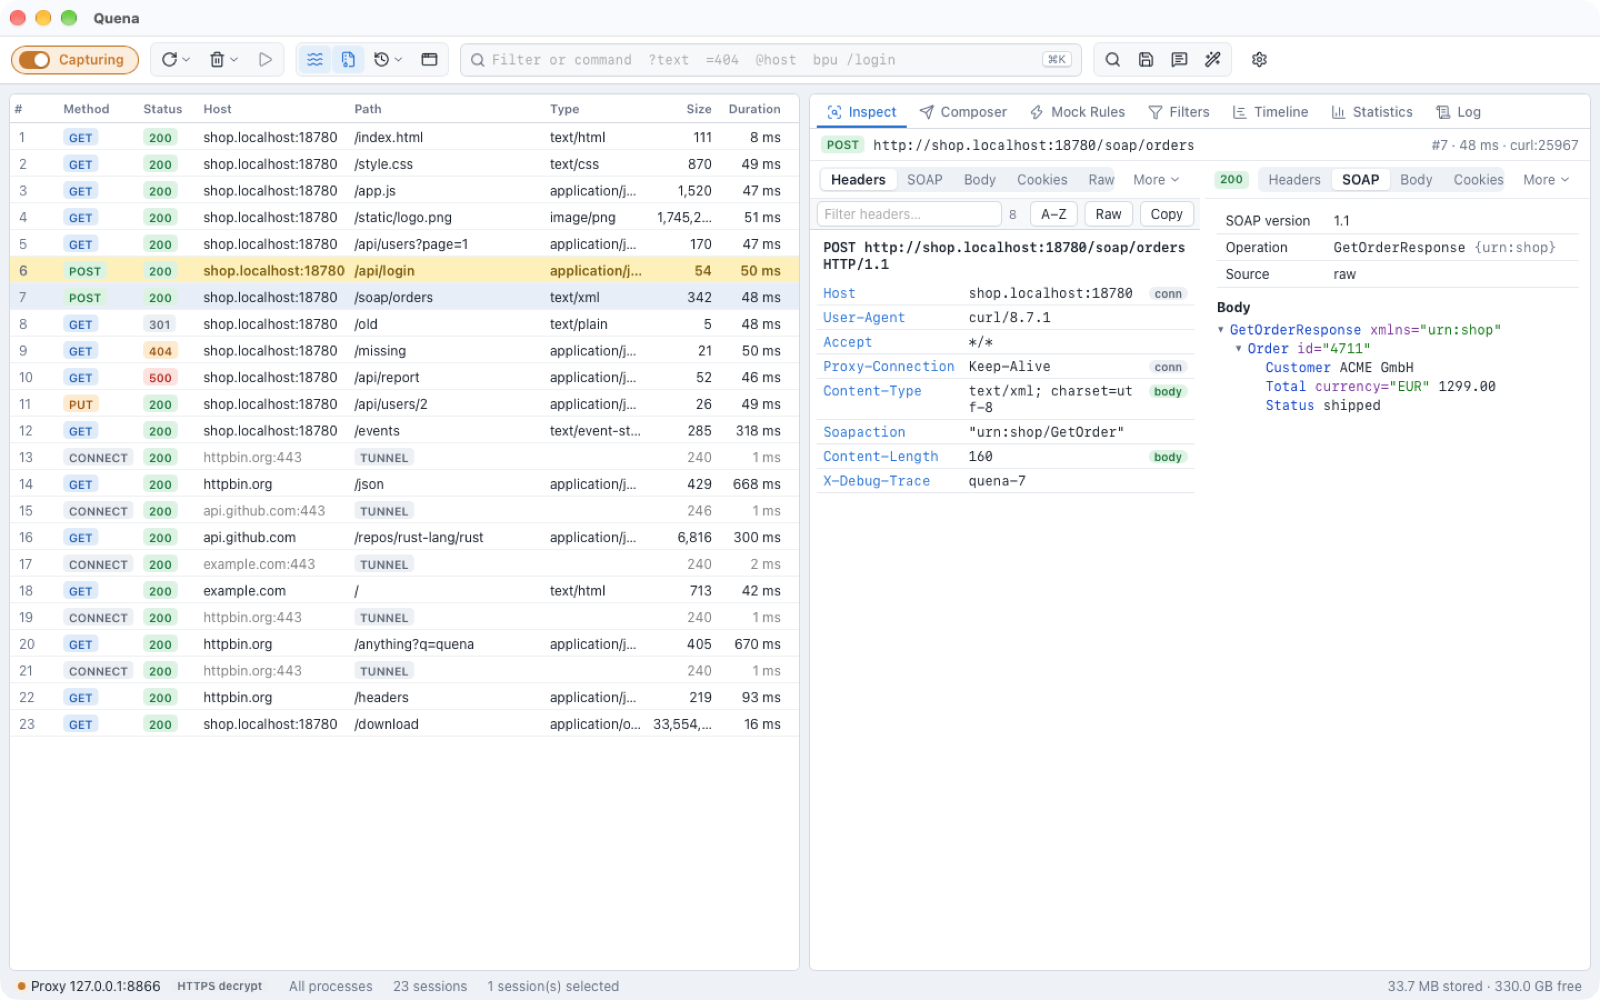The width and height of the screenshot is (1600, 1000).
Task: Click the PUT /api/users/2 session
Action: point(404,404)
